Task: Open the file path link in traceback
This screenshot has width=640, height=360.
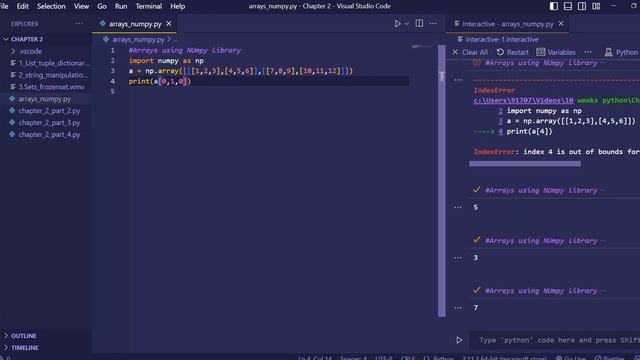Action: pos(523,100)
